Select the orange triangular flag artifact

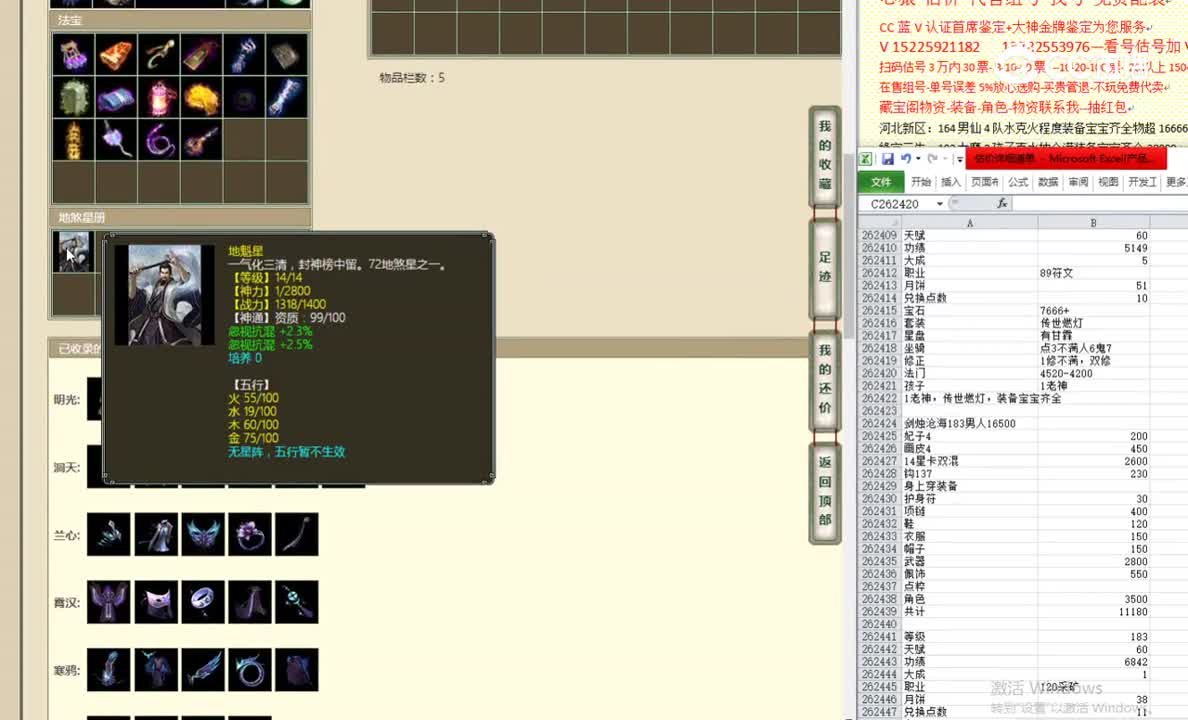click(x=116, y=54)
